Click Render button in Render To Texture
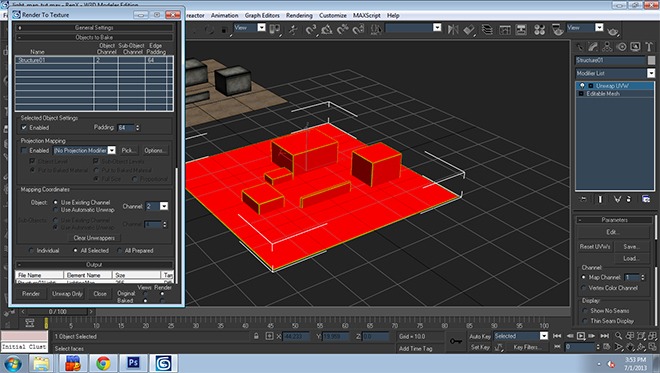This screenshot has height=373, width=660. [31, 294]
